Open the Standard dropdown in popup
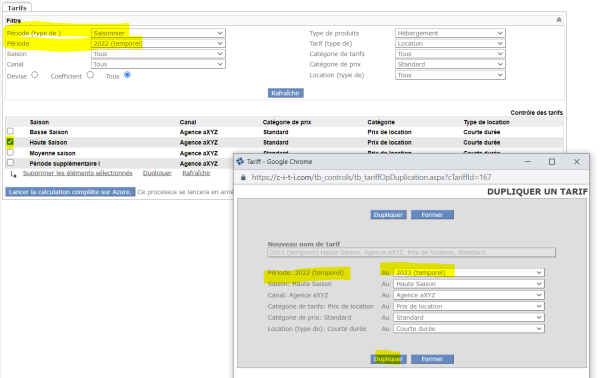This screenshot has height=378, width=600. click(469, 317)
